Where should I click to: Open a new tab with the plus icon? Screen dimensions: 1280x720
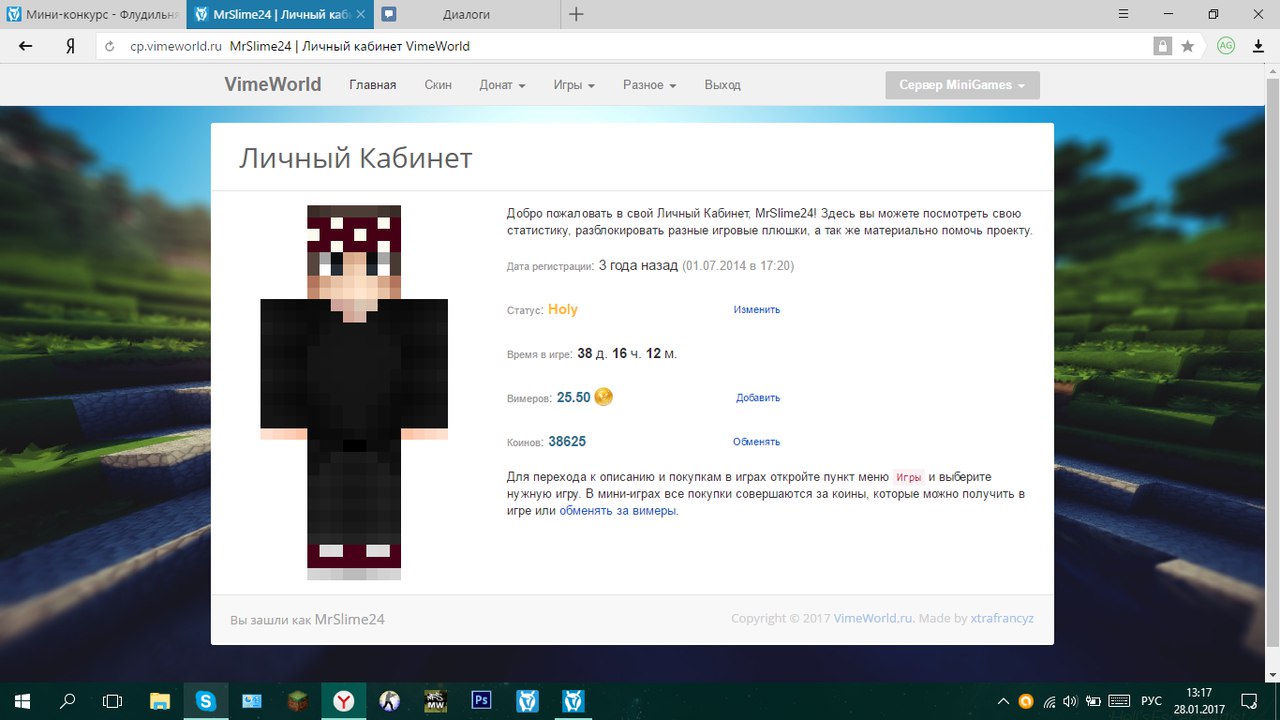tap(576, 14)
